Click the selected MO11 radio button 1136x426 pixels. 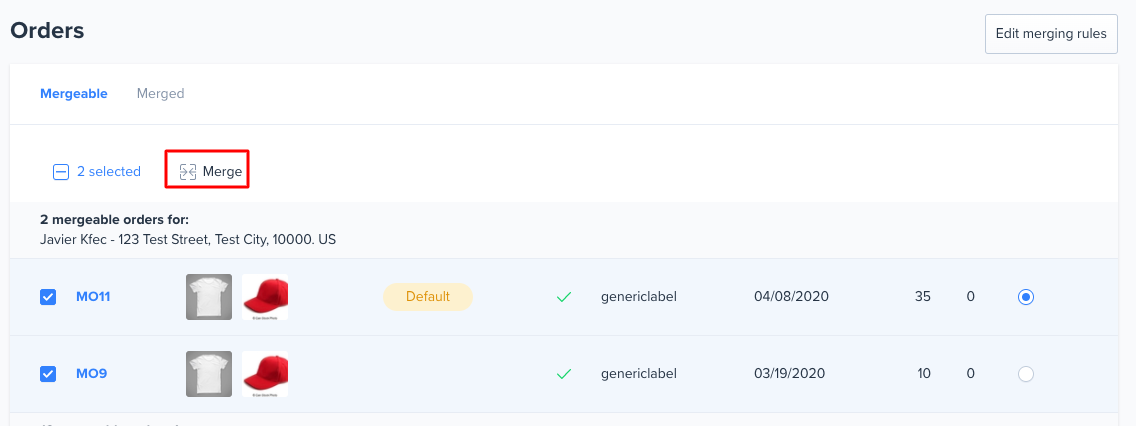click(x=1026, y=297)
